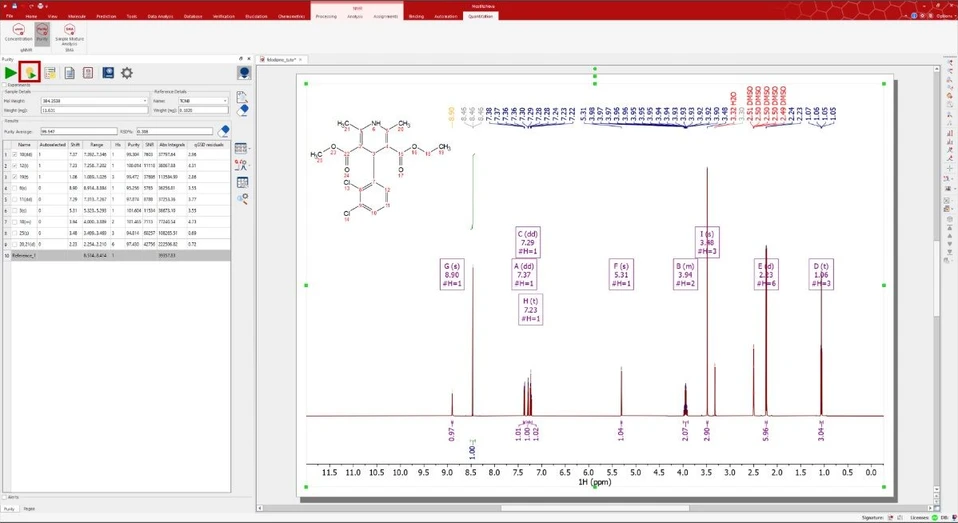Click the topmost zoom tool in right vertical toolbar
Viewport: 958px width, 523px height.
949,63
